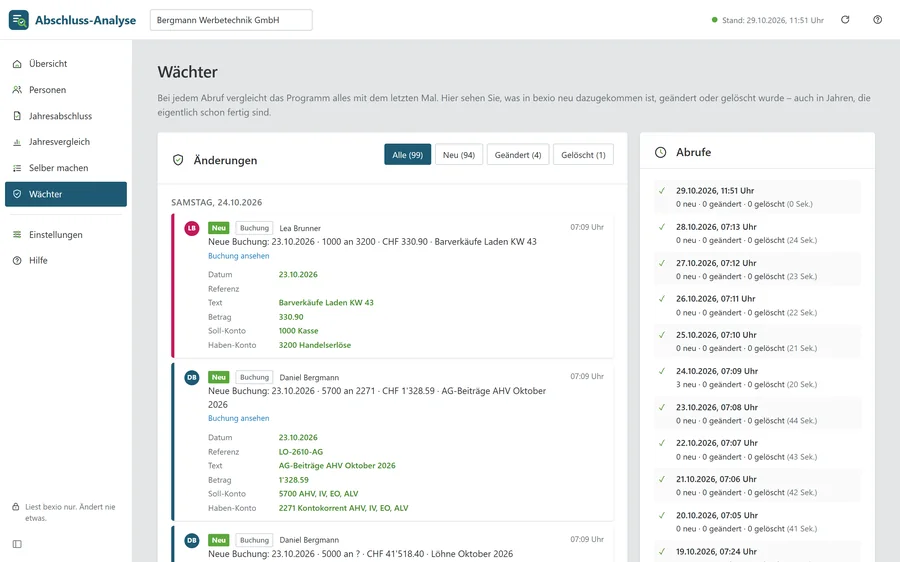Click the reference 'LO-2610-AG'
Screen dimensions: 900x562
(x=301, y=452)
